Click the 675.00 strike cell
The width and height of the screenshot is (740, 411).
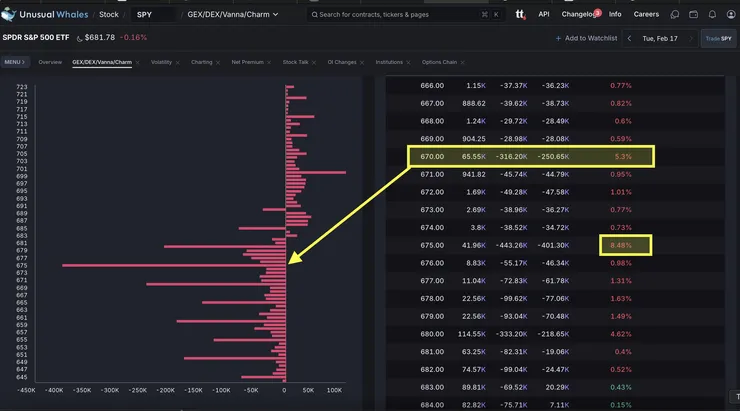(x=432, y=245)
